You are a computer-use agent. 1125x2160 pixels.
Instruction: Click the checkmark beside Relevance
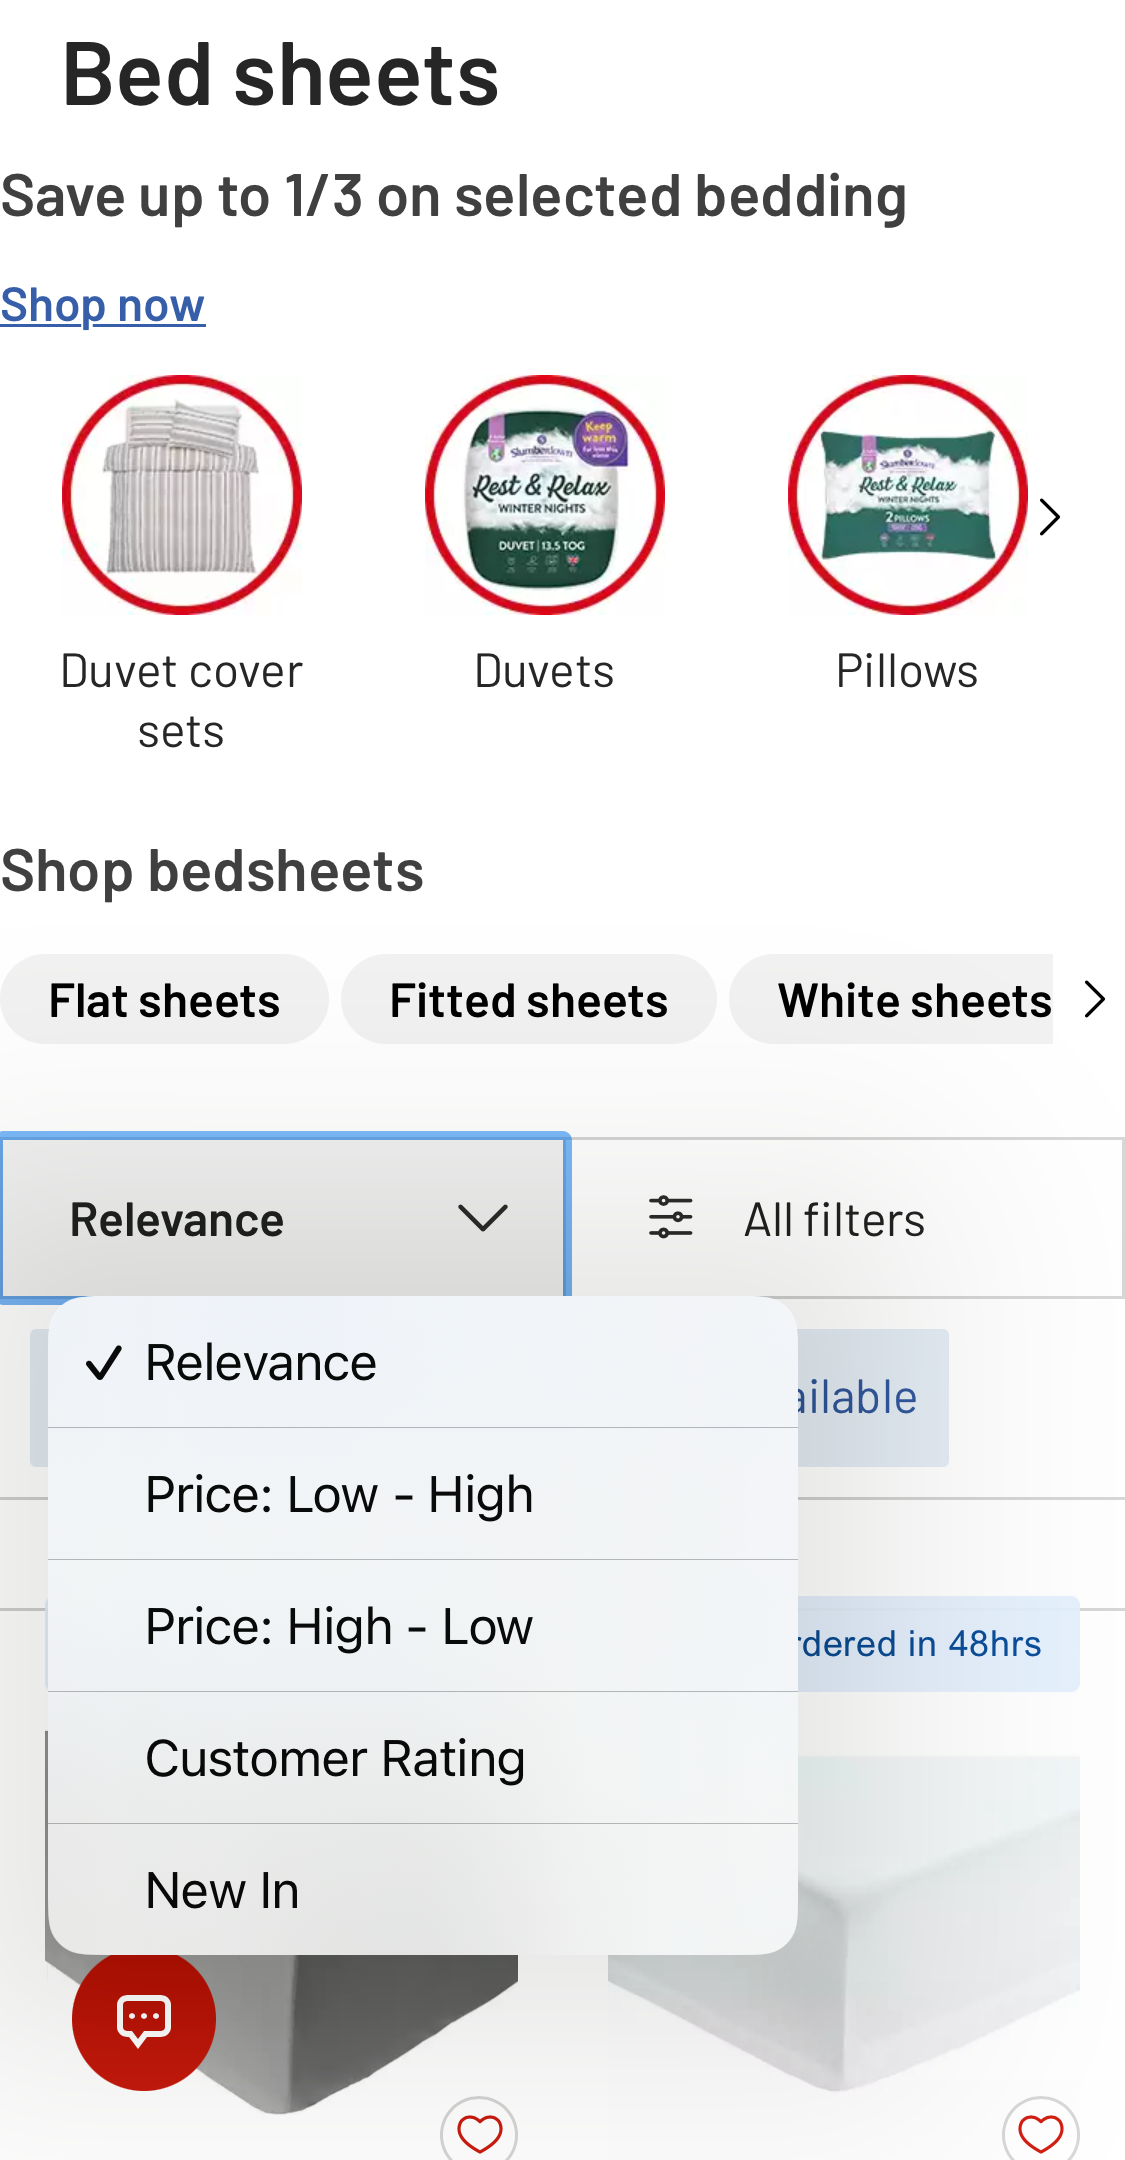tap(108, 1360)
